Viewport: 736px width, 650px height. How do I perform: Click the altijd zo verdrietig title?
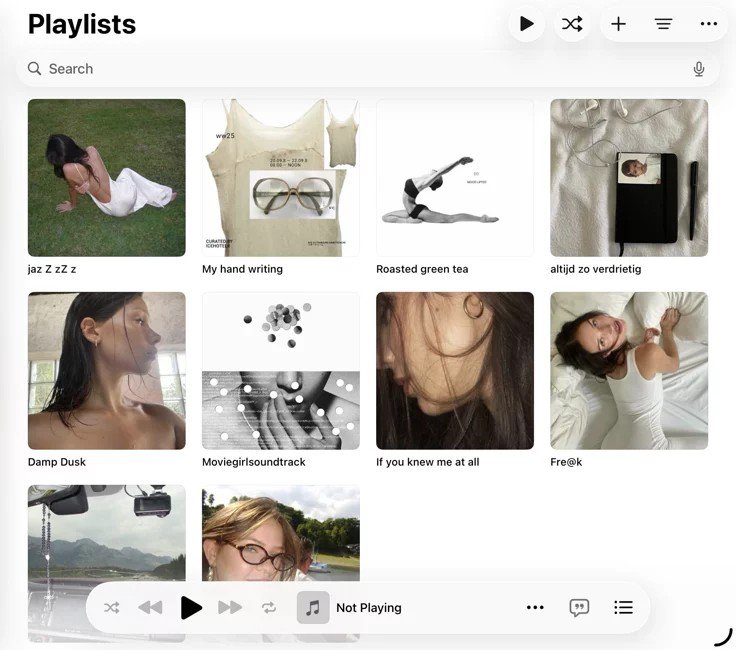(x=596, y=269)
